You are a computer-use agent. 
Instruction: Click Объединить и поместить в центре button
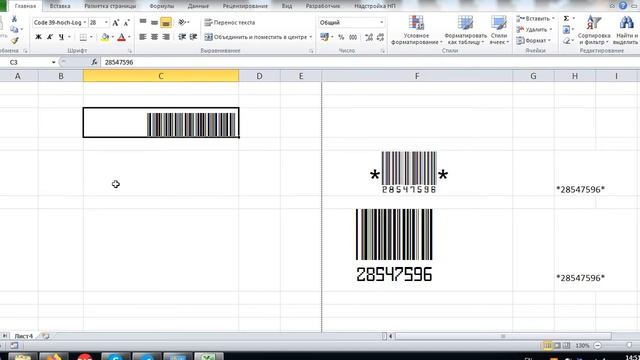(x=256, y=37)
